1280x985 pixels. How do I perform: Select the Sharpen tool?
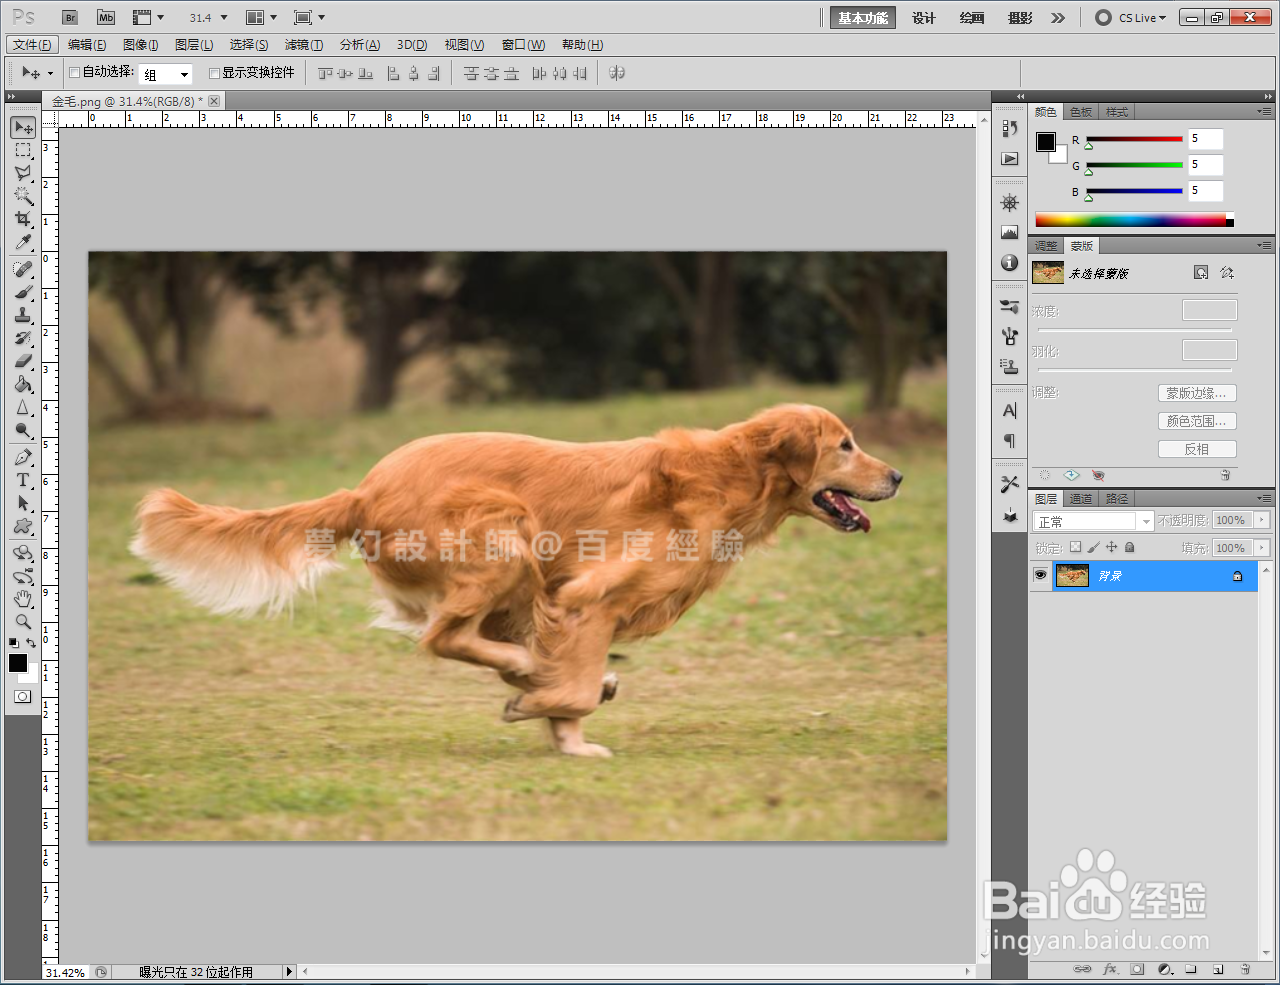pyautogui.click(x=23, y=407)
